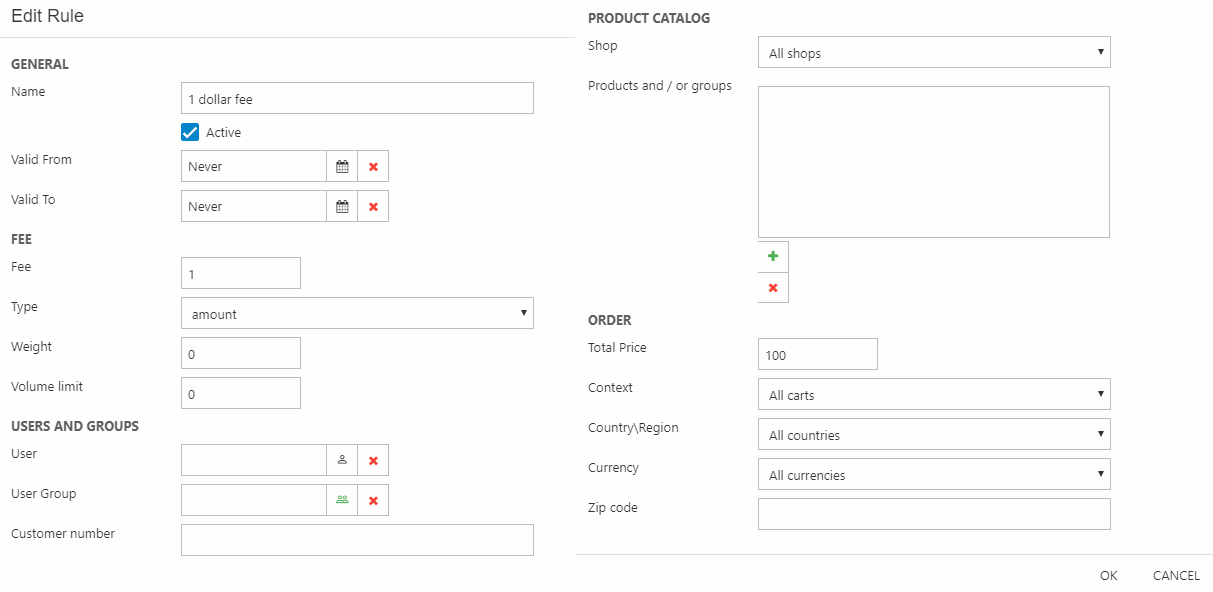The width and height of the screenshot is (1213, 592).
Task: Clear the User Group field
Action: [373, 500]
